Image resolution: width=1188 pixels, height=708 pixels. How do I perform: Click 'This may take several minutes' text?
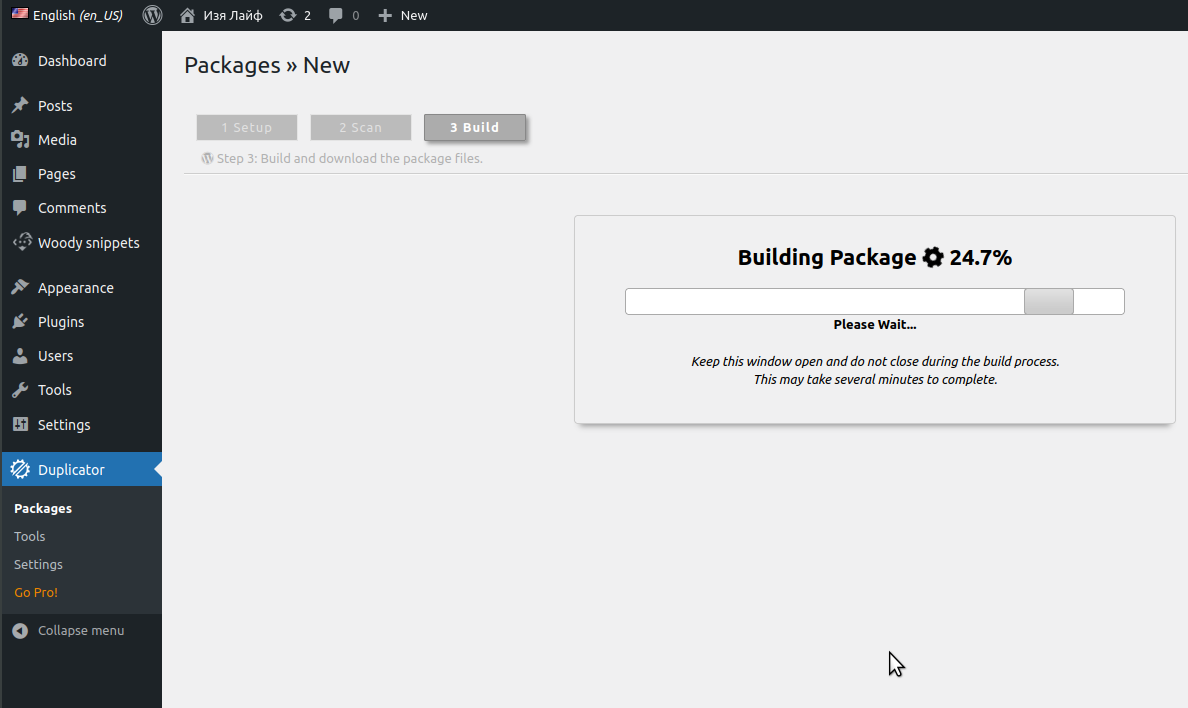(x=875, y=380)
